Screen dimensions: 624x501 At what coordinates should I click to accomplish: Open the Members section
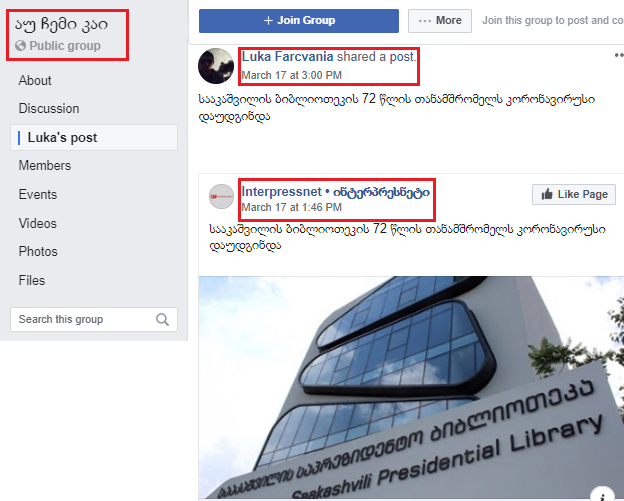coord(45,166)
